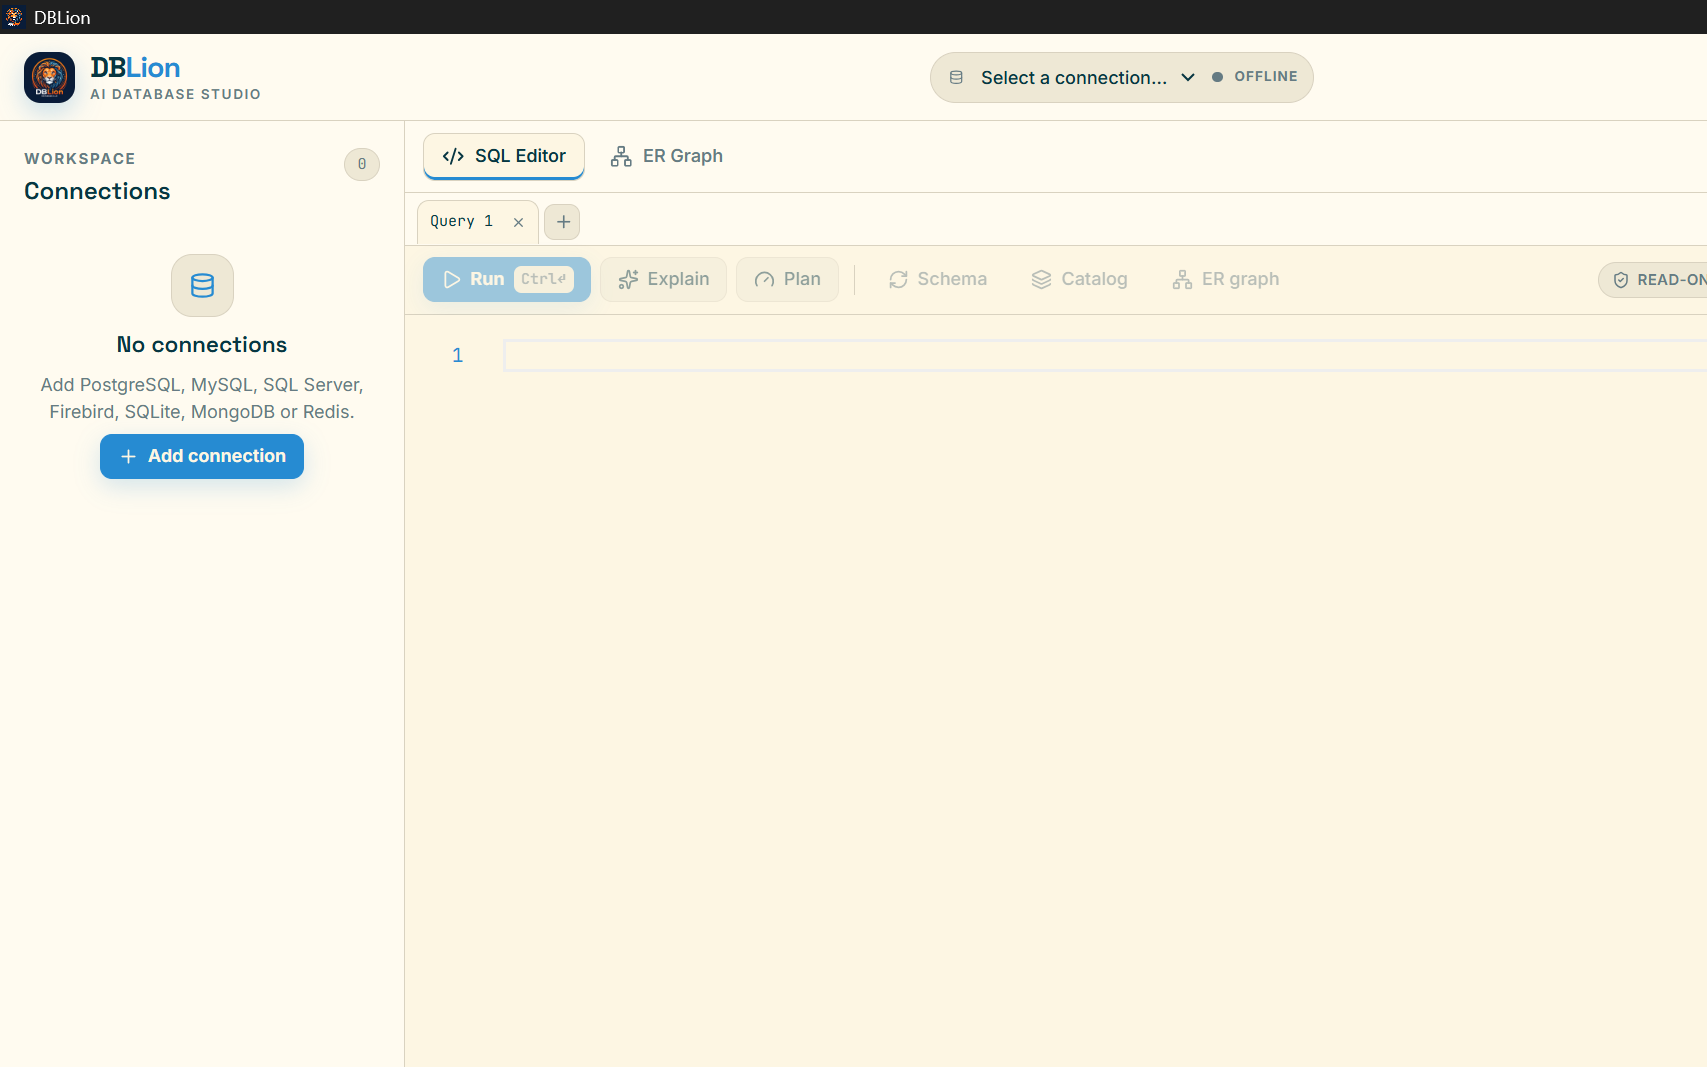Open ER graph from the query toolbar
1707x1067 pixels.
[1225, 279]
